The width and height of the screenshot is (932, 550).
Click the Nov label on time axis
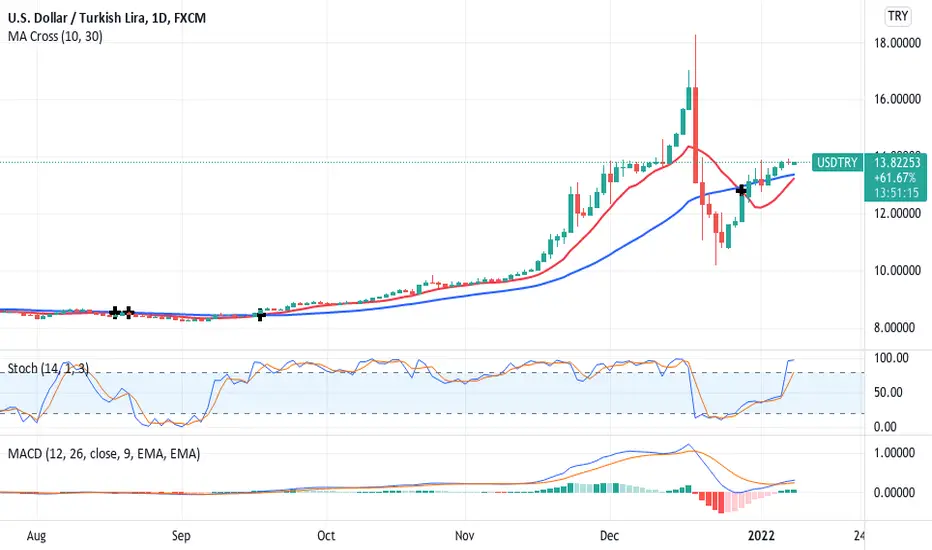tap(464, 536)
